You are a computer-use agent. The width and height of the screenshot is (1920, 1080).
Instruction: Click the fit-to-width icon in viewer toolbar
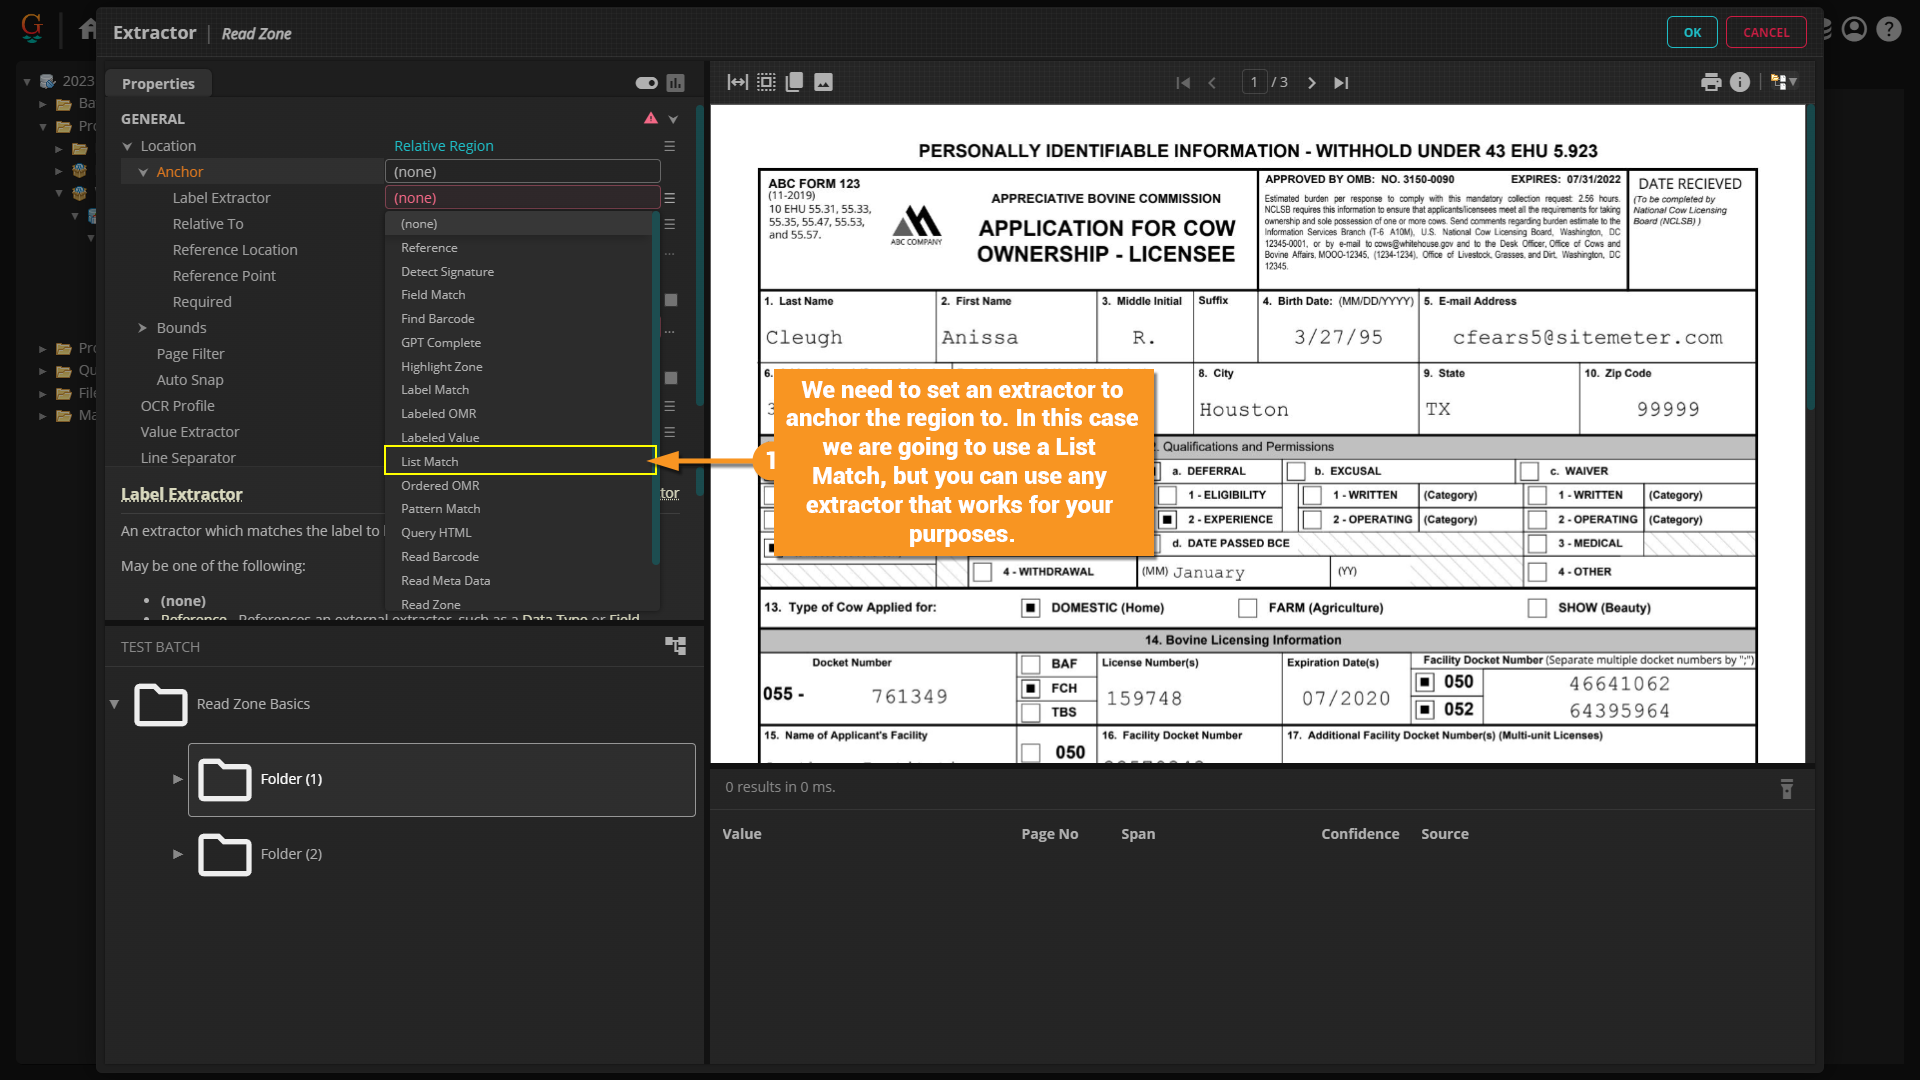738,82
